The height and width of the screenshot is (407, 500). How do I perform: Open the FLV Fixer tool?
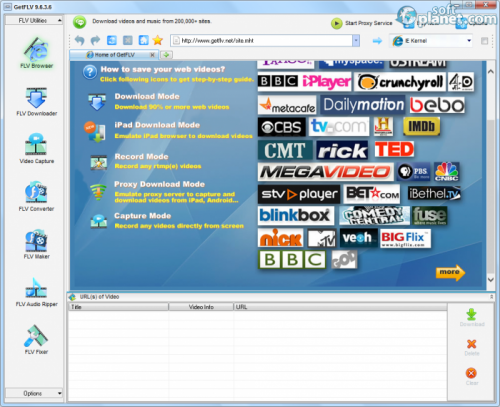(36, 339)
